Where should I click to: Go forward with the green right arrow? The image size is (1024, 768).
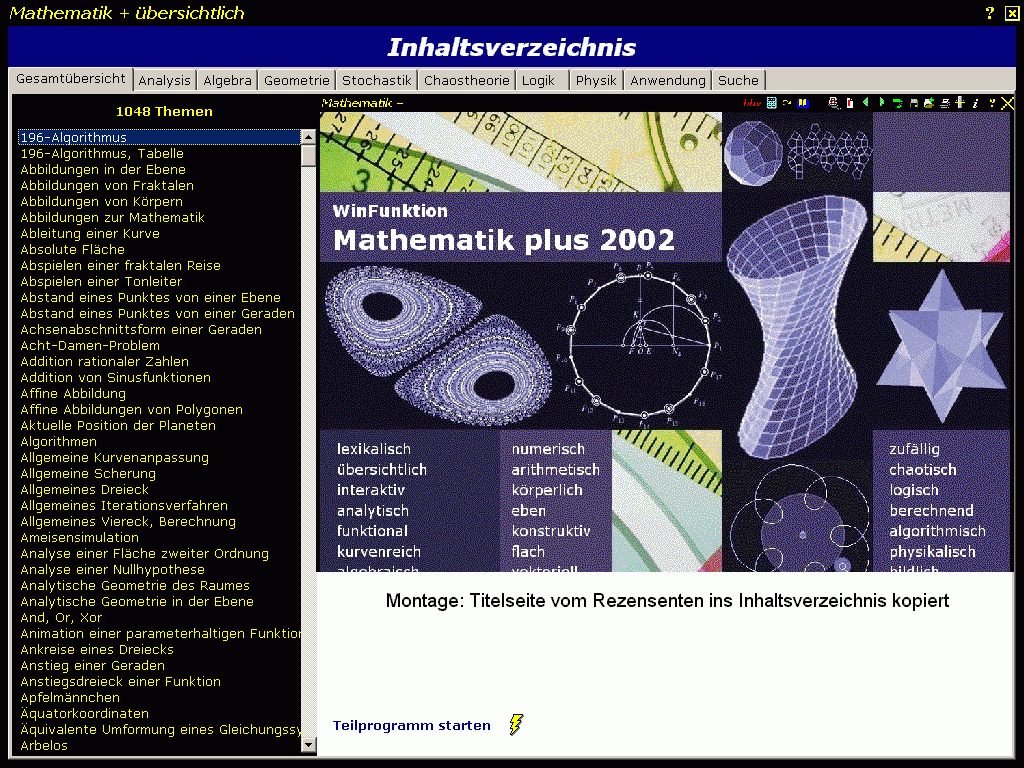tap(881, 103)
